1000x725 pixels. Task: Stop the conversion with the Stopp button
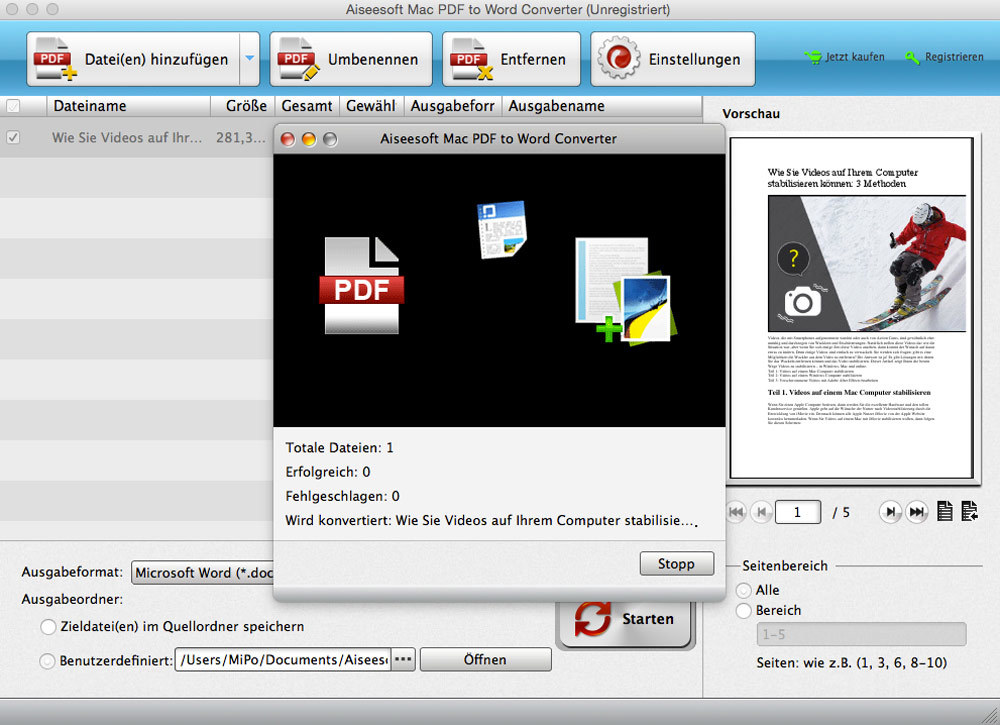coord(677,564)
